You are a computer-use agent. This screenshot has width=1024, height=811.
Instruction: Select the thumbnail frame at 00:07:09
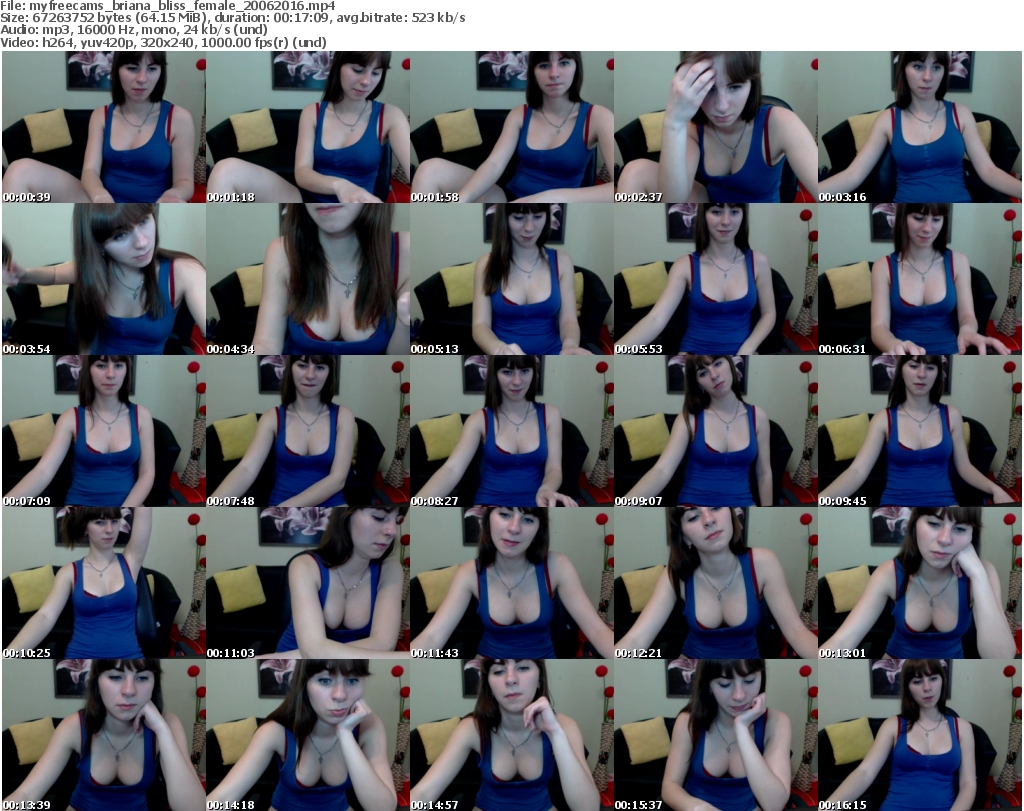[104, 432]
